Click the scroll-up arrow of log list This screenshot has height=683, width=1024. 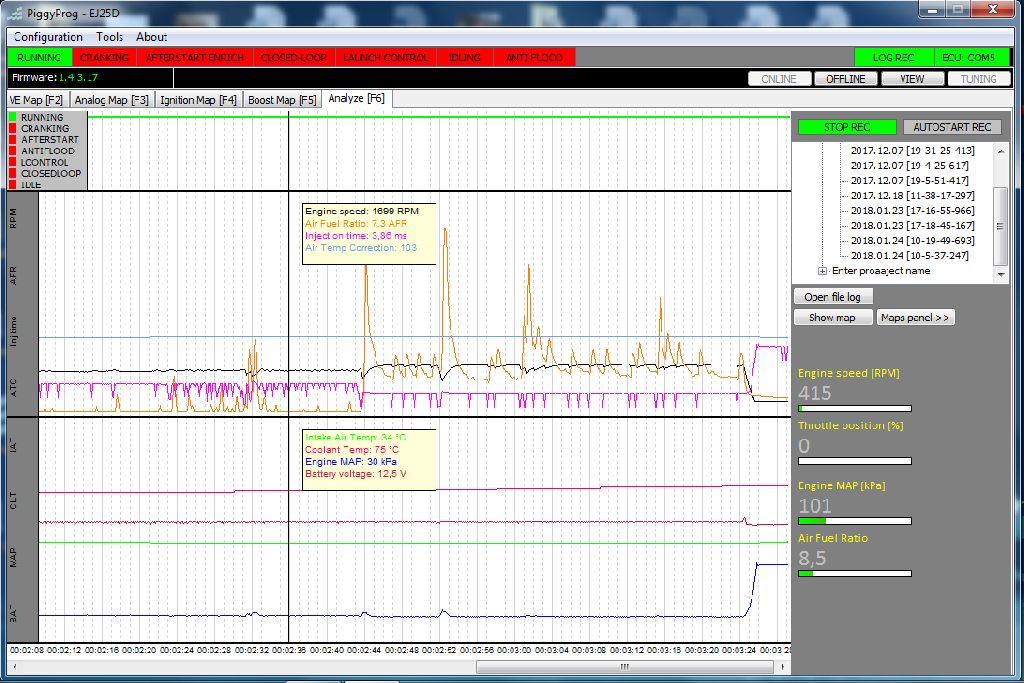(x=1001, y=151)
